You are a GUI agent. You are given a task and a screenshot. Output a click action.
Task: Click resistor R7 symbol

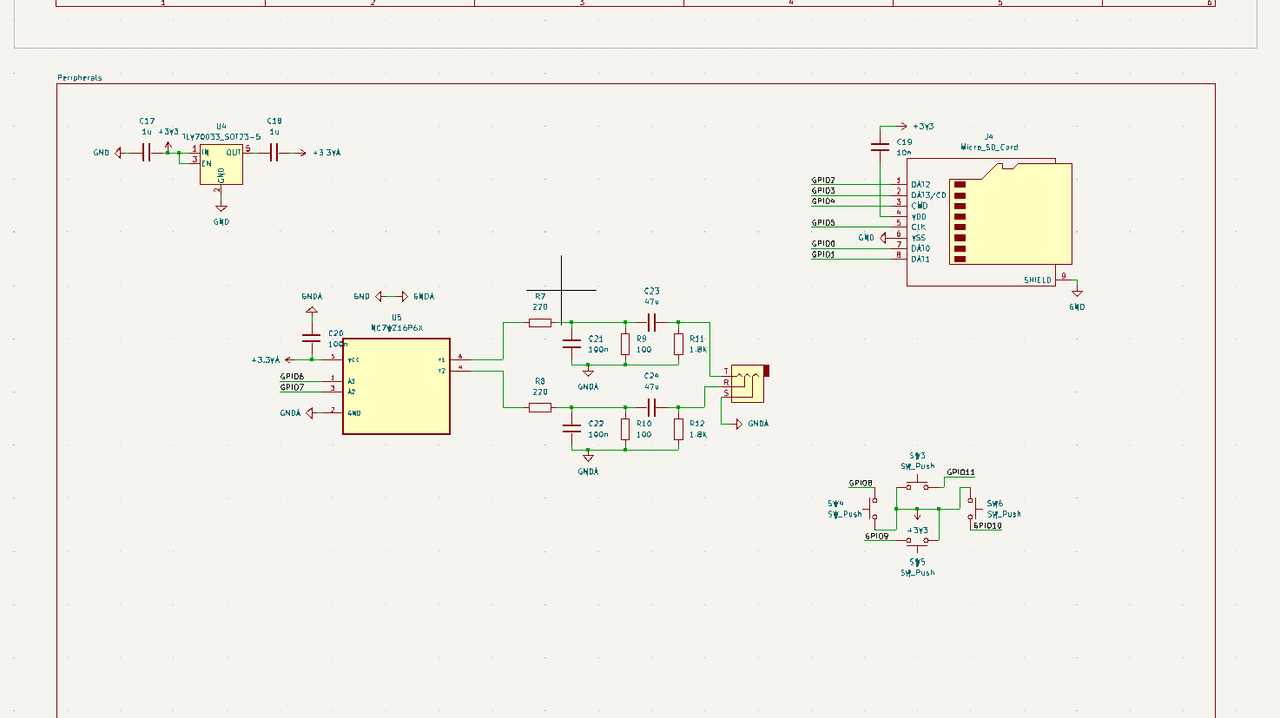[540, 323]
